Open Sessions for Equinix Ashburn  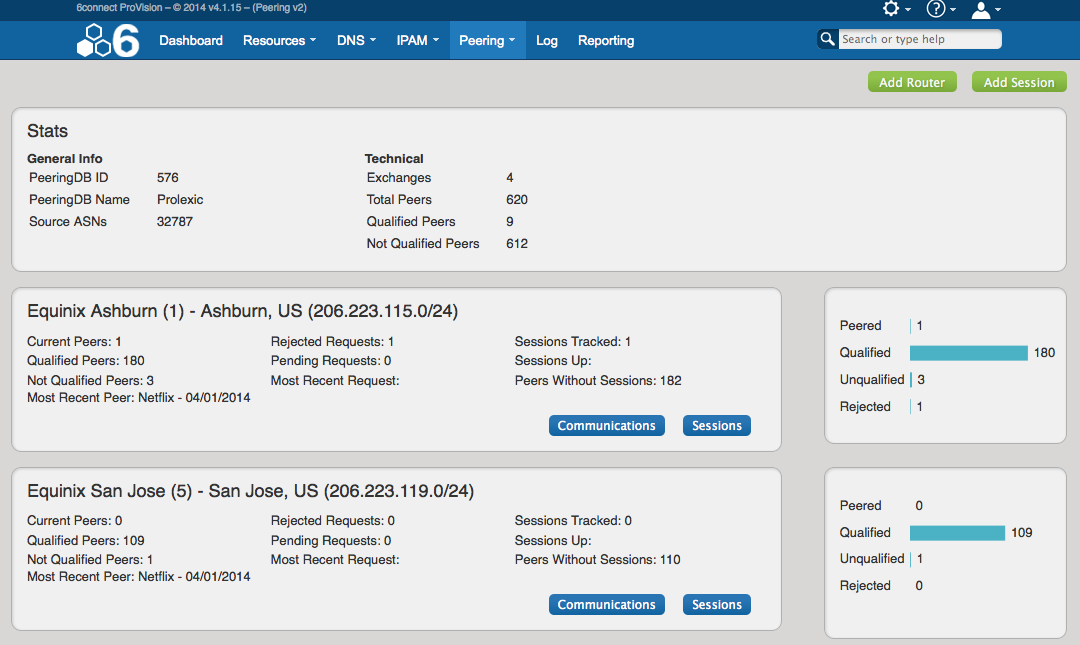[x=716, y=426]
